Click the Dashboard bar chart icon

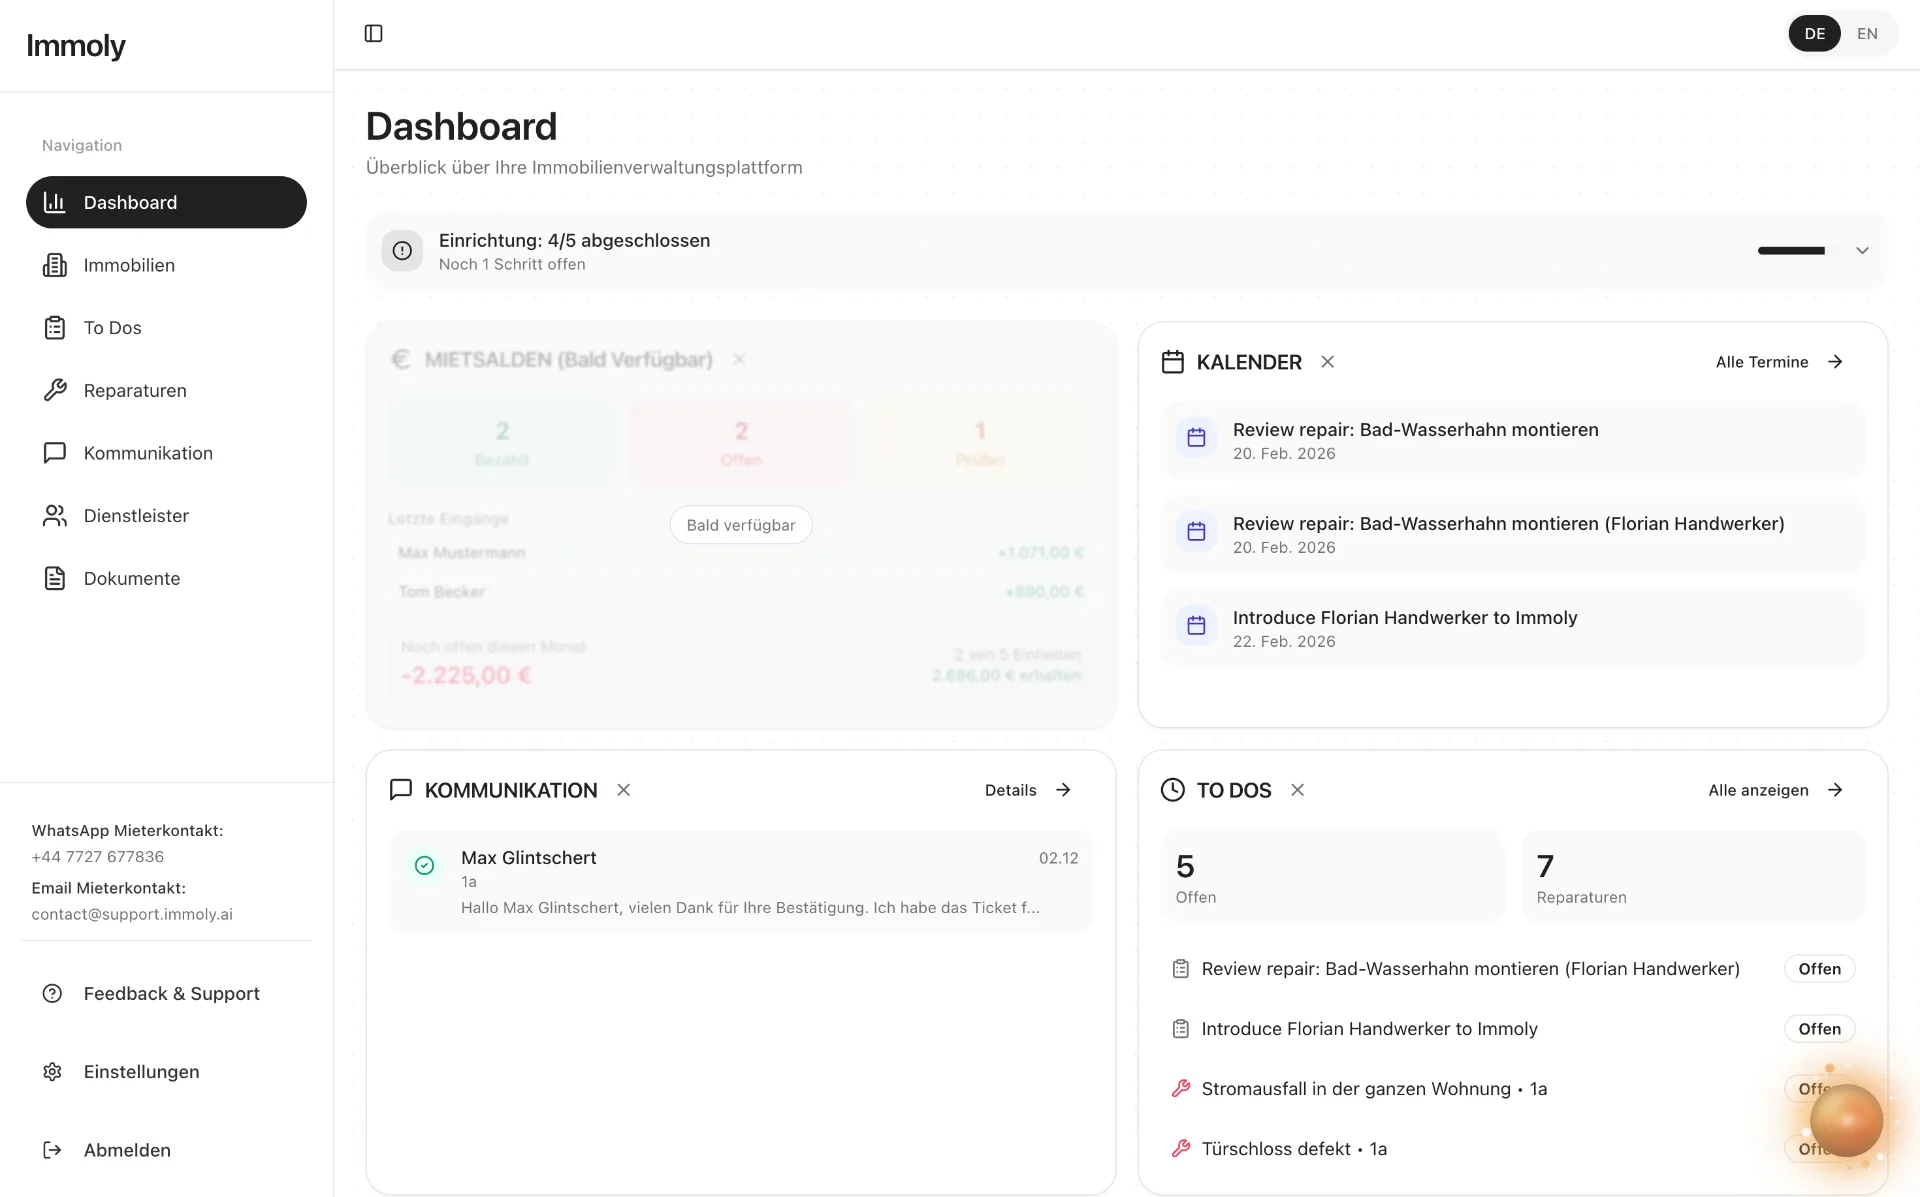pyautogui.click(x=55, y=202)
